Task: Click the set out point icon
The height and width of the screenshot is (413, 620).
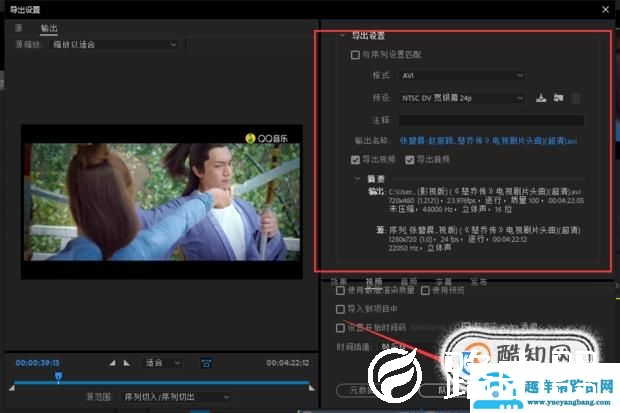Action: coord(127,363)
